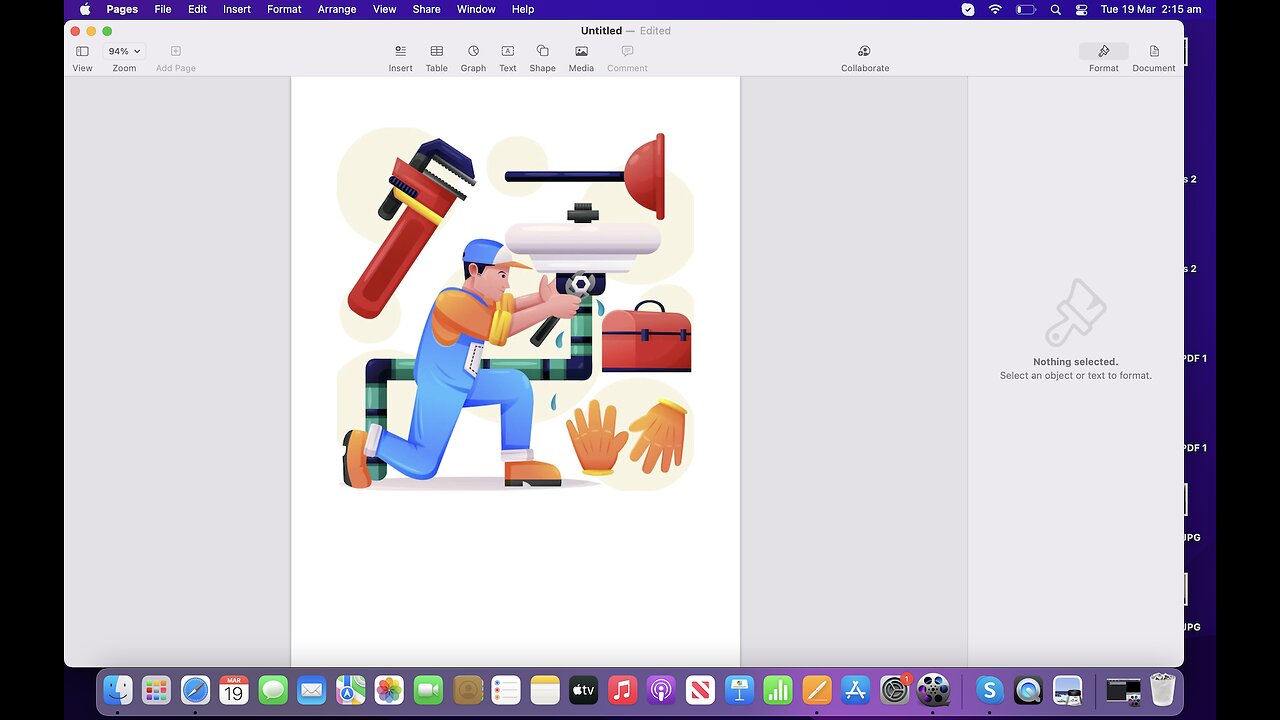Open Apple TV in the Dock
The height and width of the screenshot is (720, 1280).
(x=584, y=690)
